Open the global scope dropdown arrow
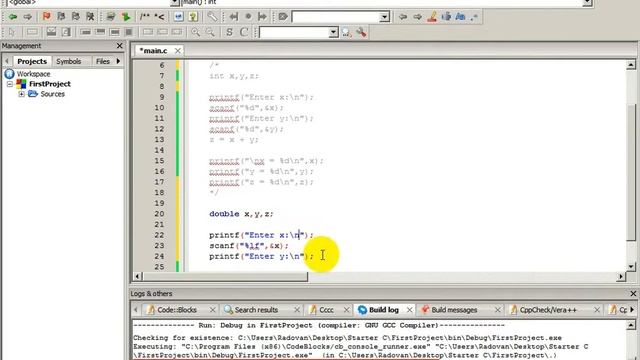The image size is (640, 360). (175, 2)
